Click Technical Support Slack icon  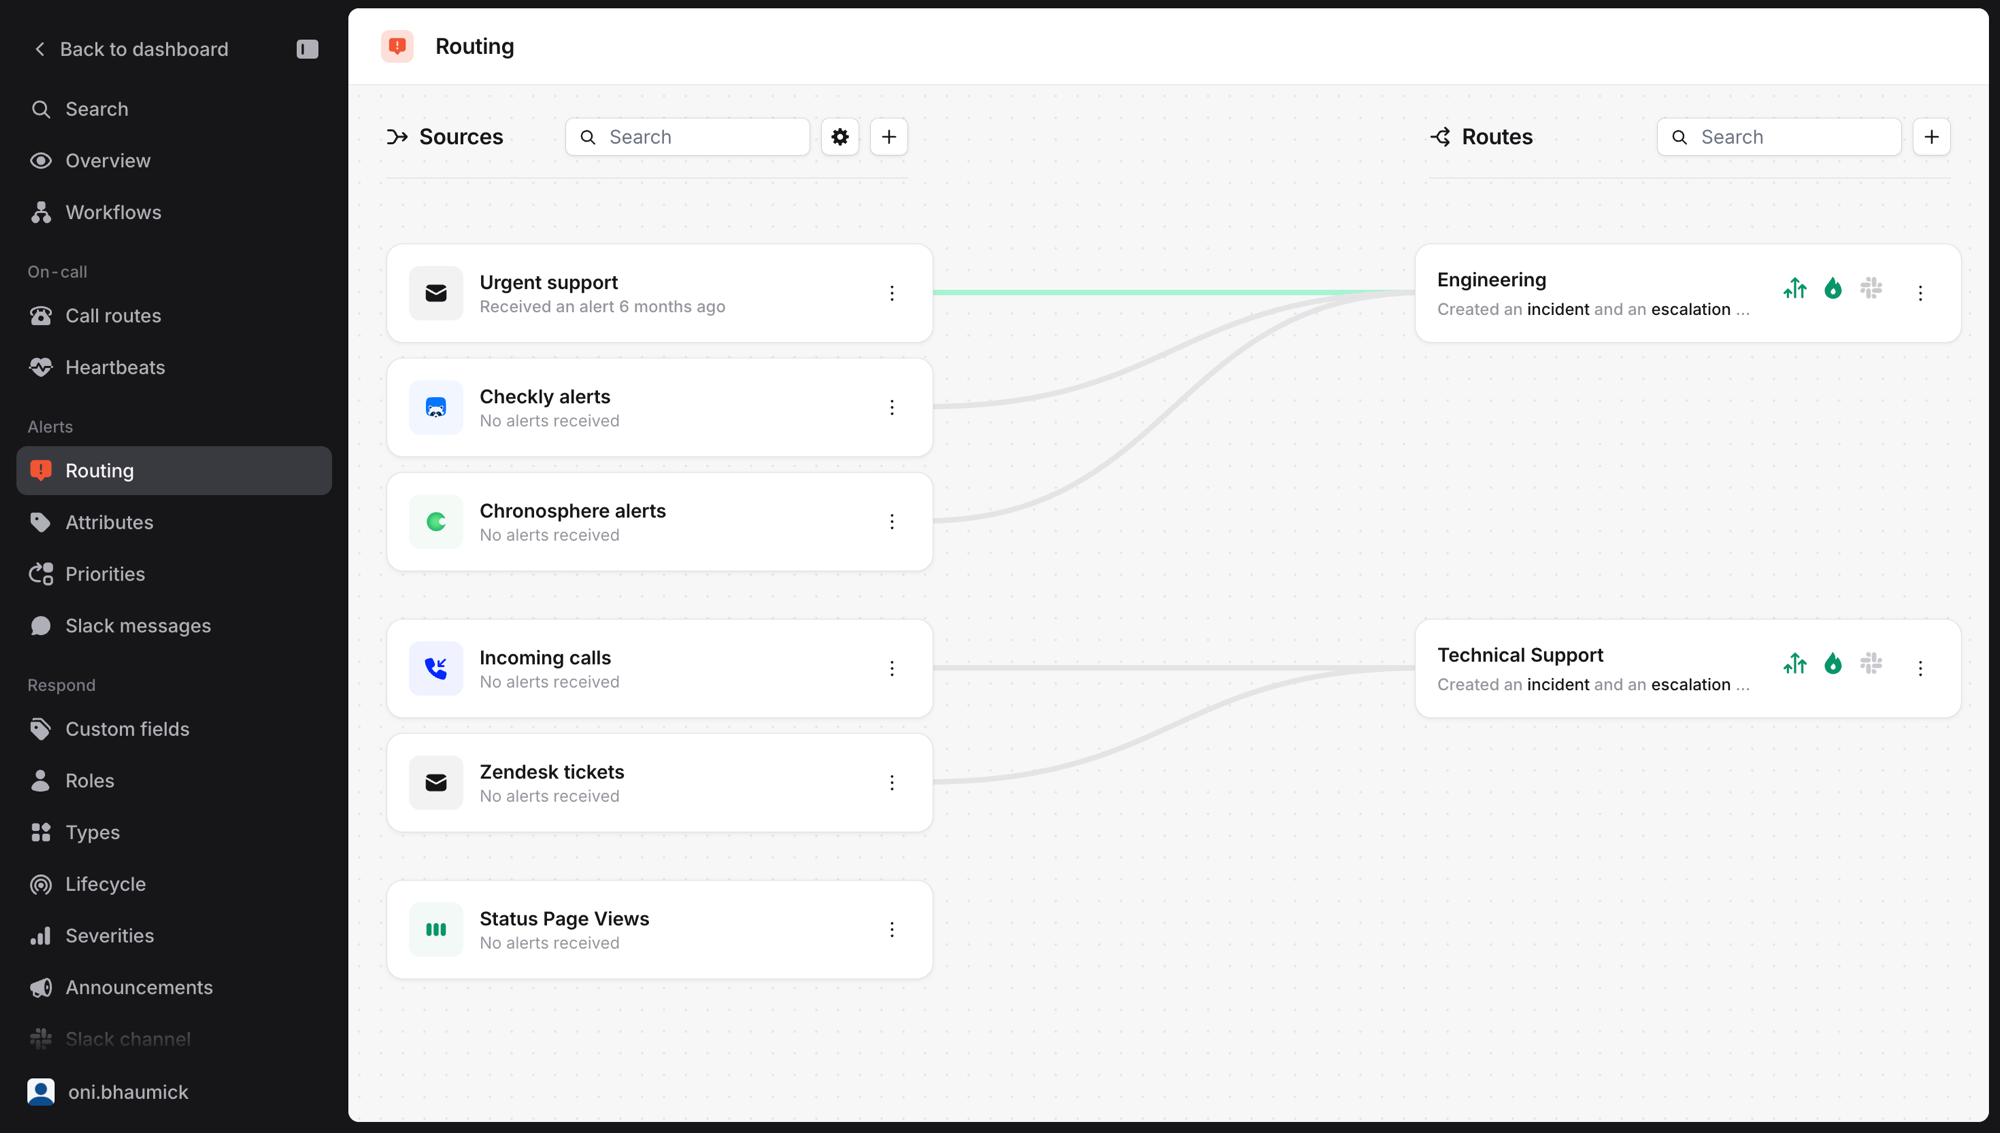click(x=1871, y=664)
